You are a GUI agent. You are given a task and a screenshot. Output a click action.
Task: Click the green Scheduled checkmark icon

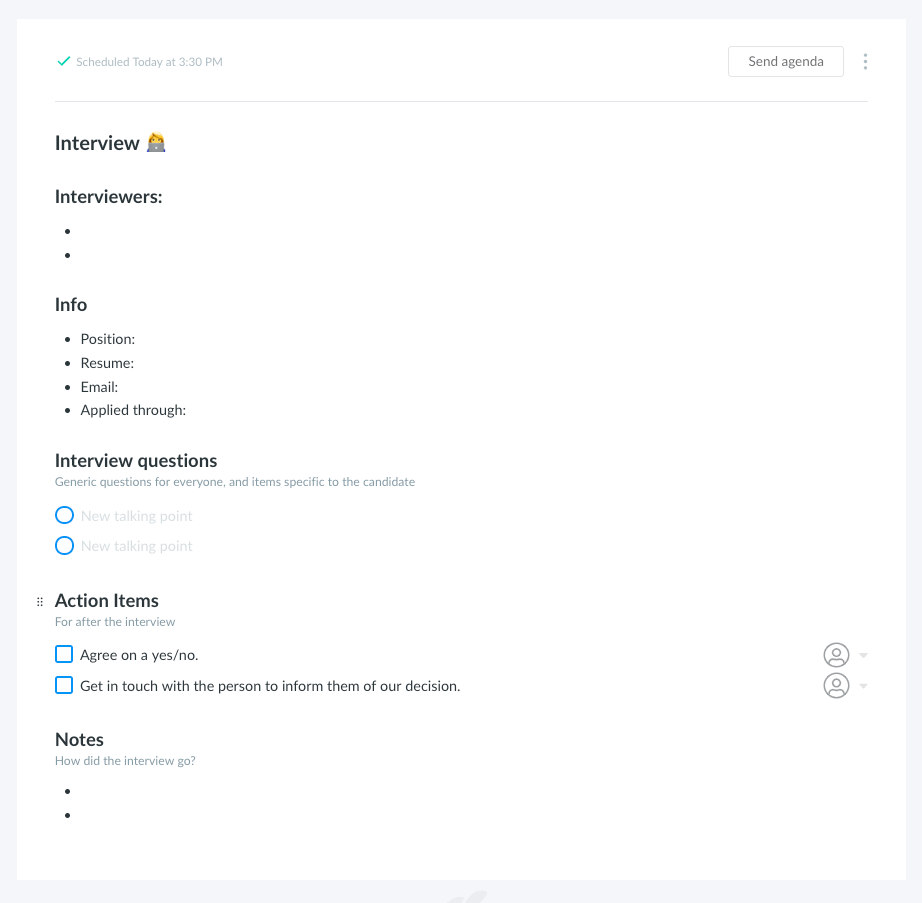click(x=64, y=61)
